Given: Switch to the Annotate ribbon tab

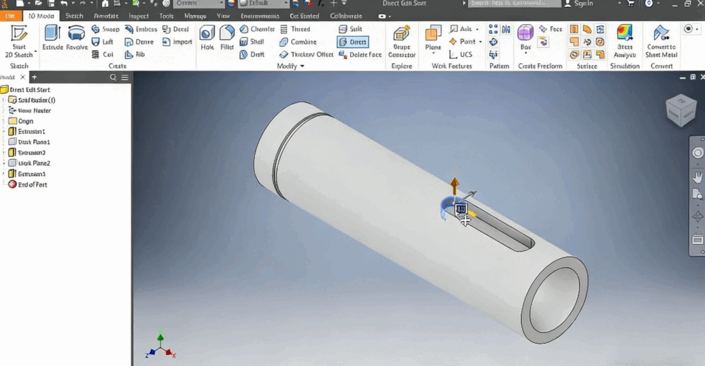Looking at the screenshot, I should [x=106, y=16].
